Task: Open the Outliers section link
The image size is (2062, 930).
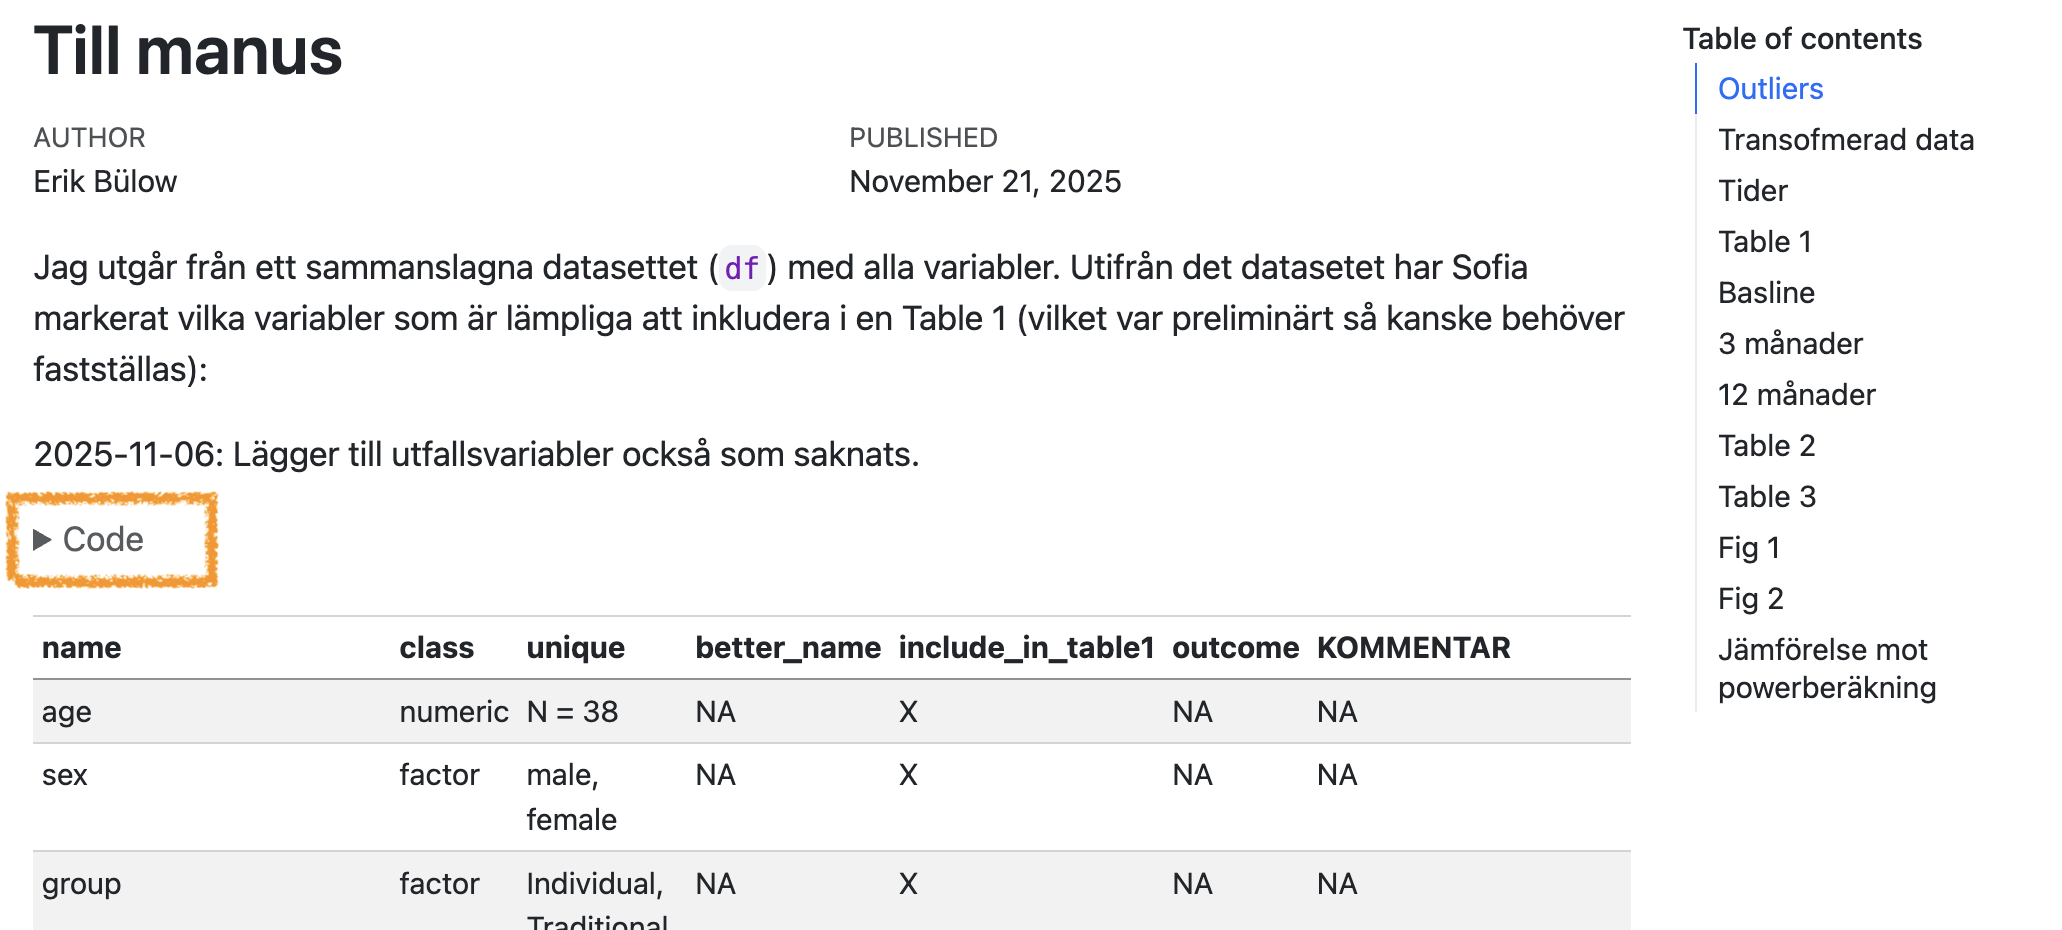Action: tap(1770, 89)
